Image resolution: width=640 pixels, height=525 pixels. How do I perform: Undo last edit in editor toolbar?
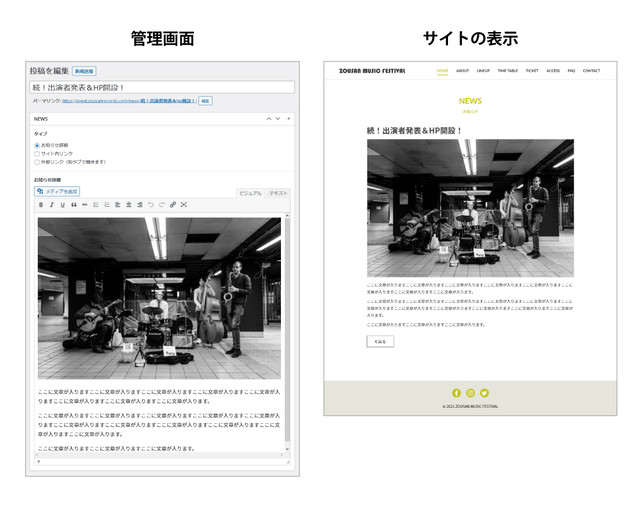pos(151,205)
